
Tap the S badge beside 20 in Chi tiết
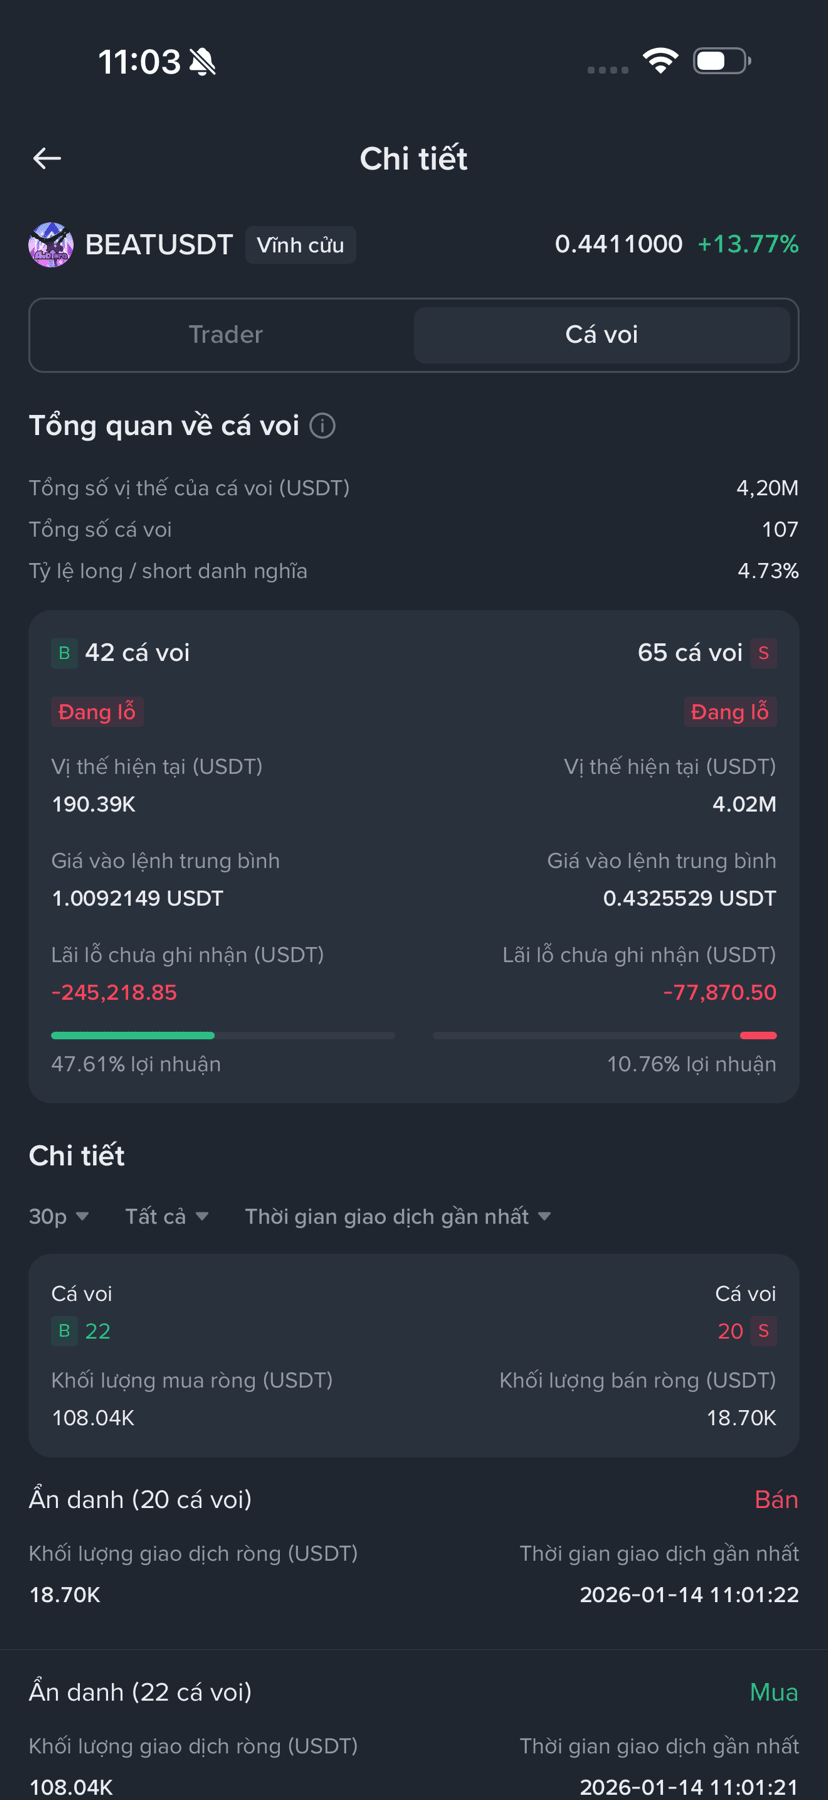coord(764,1331)
